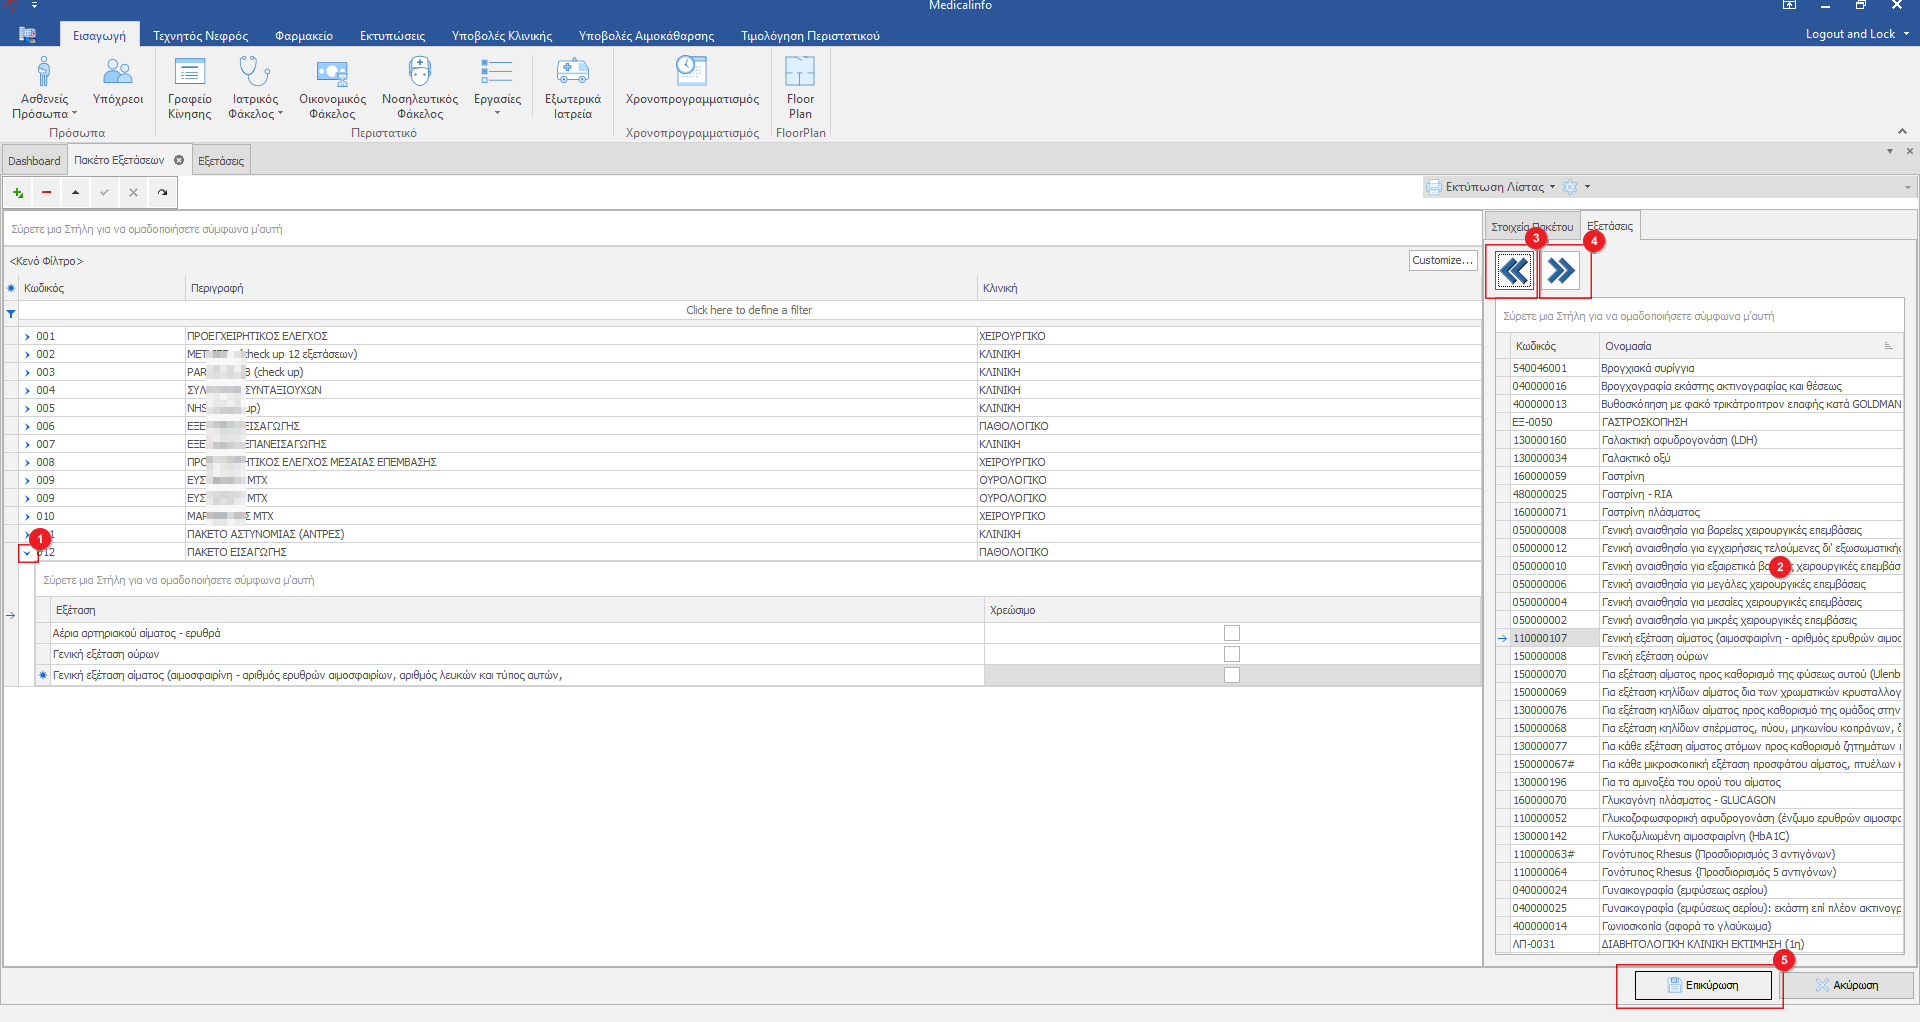Viewport: 1920px width, 1022px height.
Task: Click the double right arrow remove button
Action: pyautogui.click(x=1561, y=271)
